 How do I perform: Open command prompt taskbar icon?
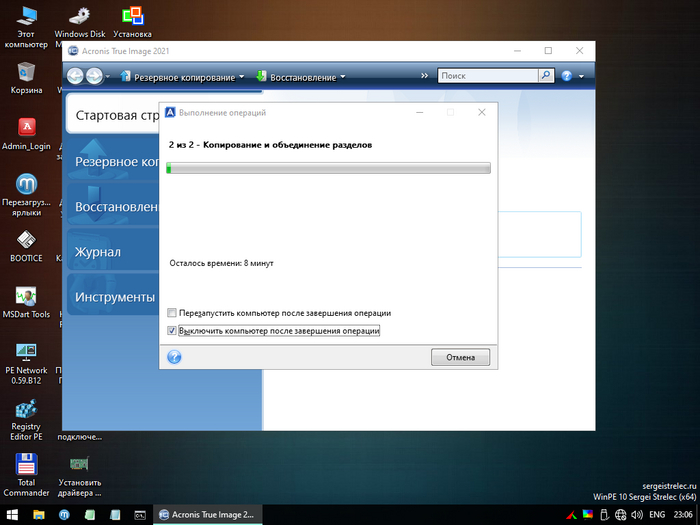tap(140, 515)
